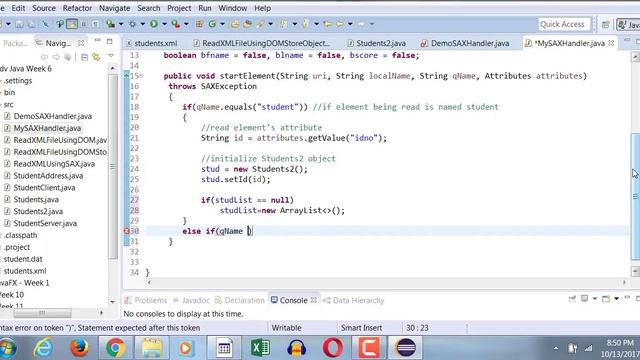The width and height of the screenshot is (640, 360).
Task: Open the Search menu
Action: pyautogui.click(x=149, y=8)
